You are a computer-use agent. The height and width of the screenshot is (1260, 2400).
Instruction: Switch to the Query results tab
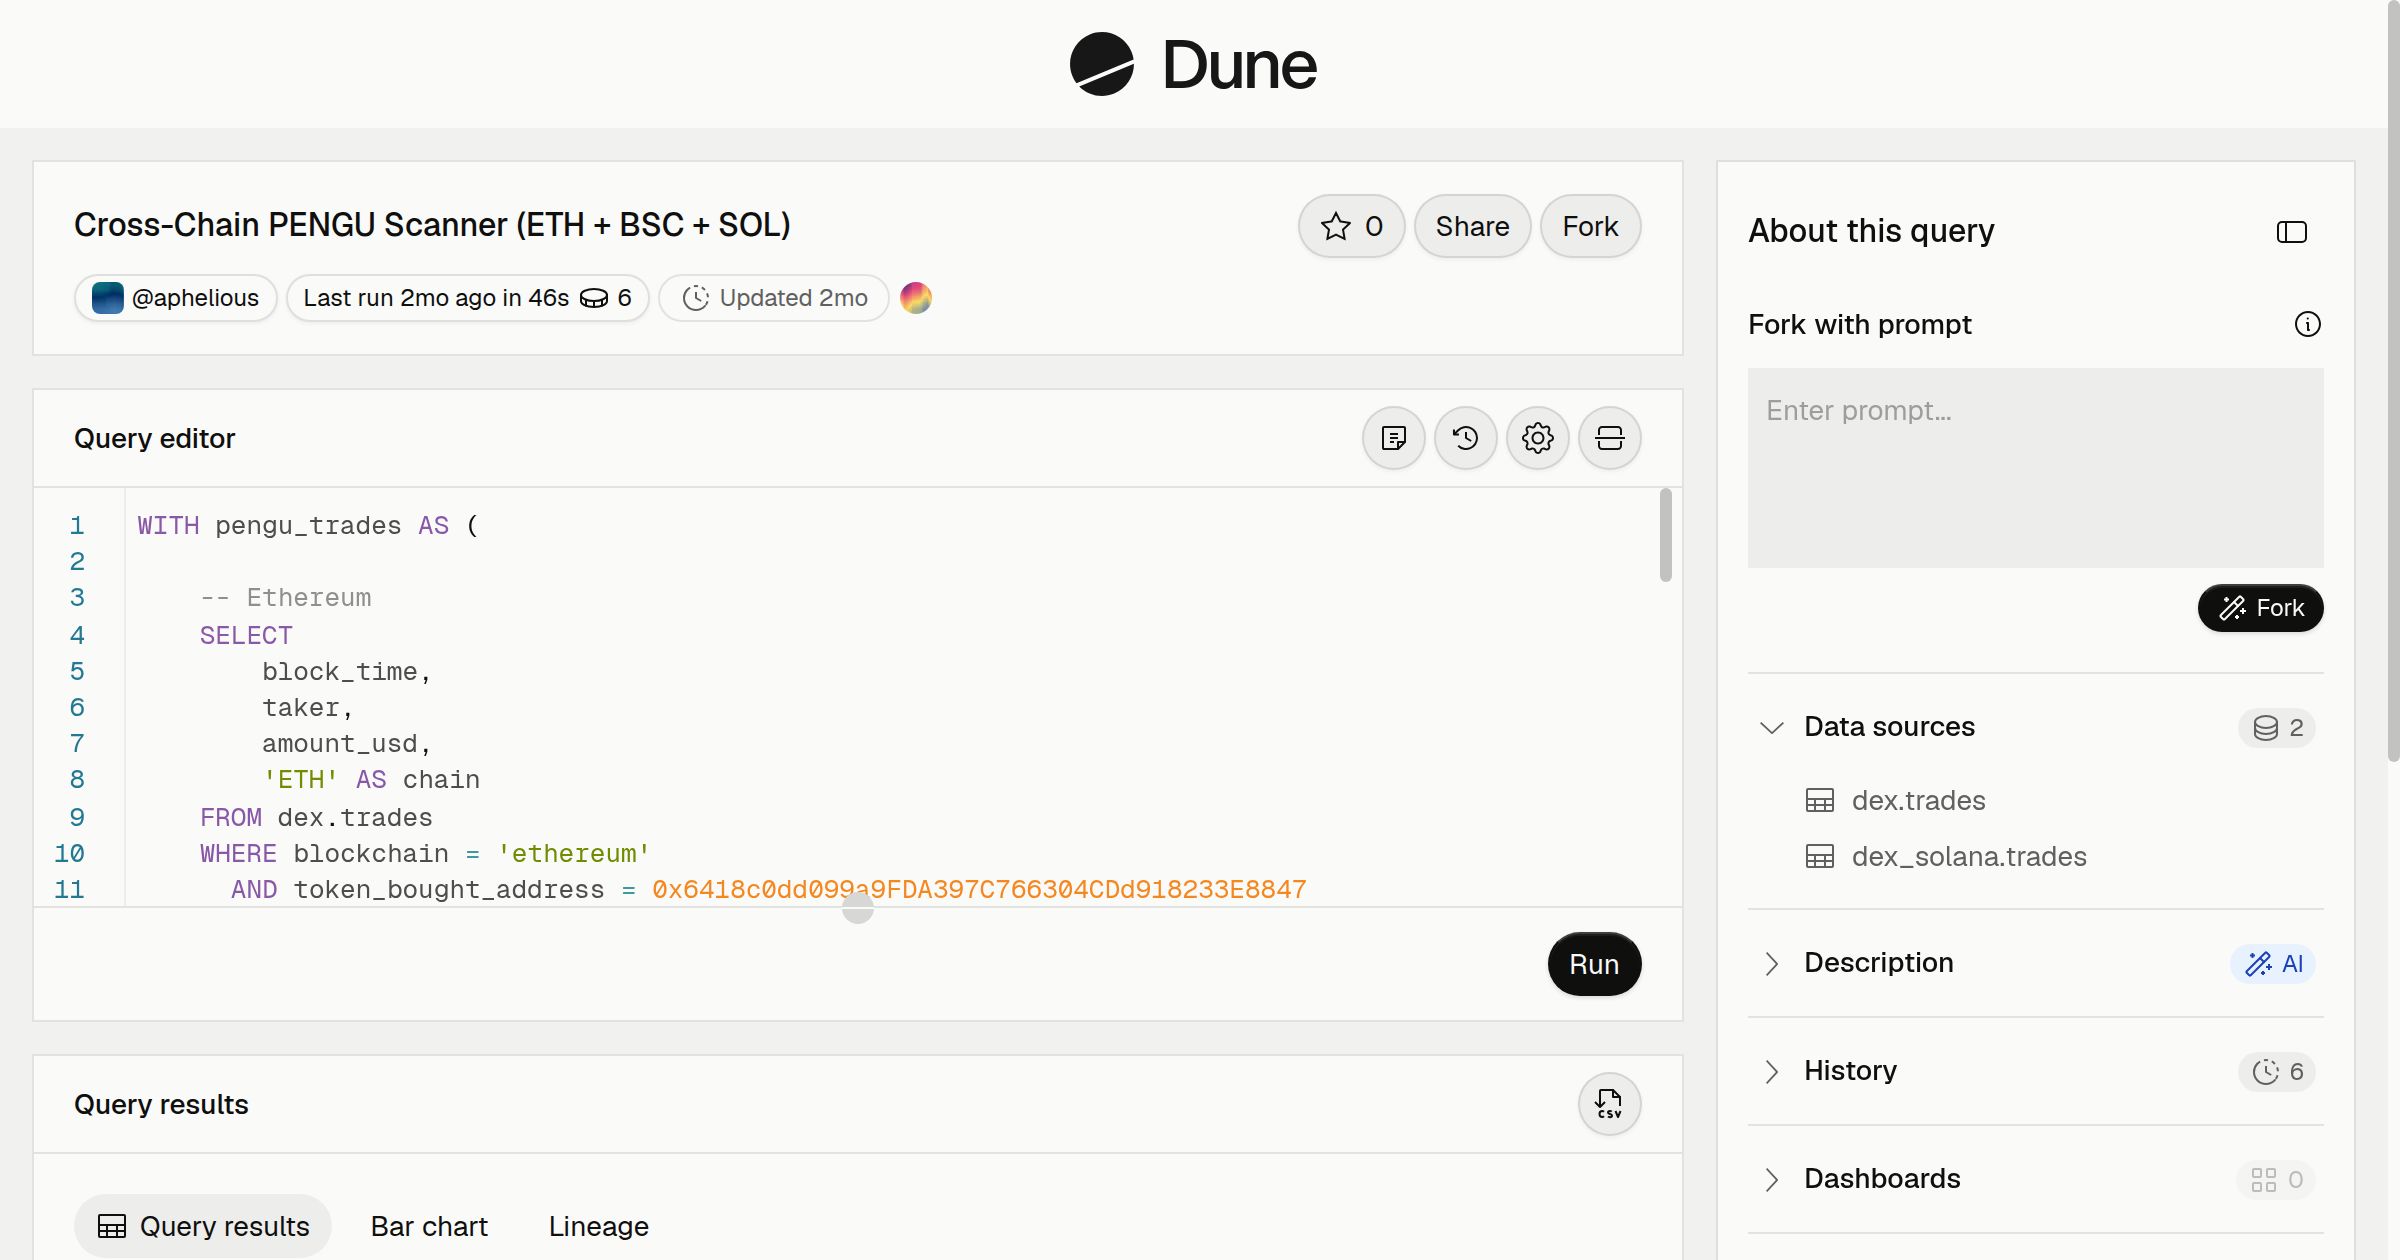point(203,1226)
